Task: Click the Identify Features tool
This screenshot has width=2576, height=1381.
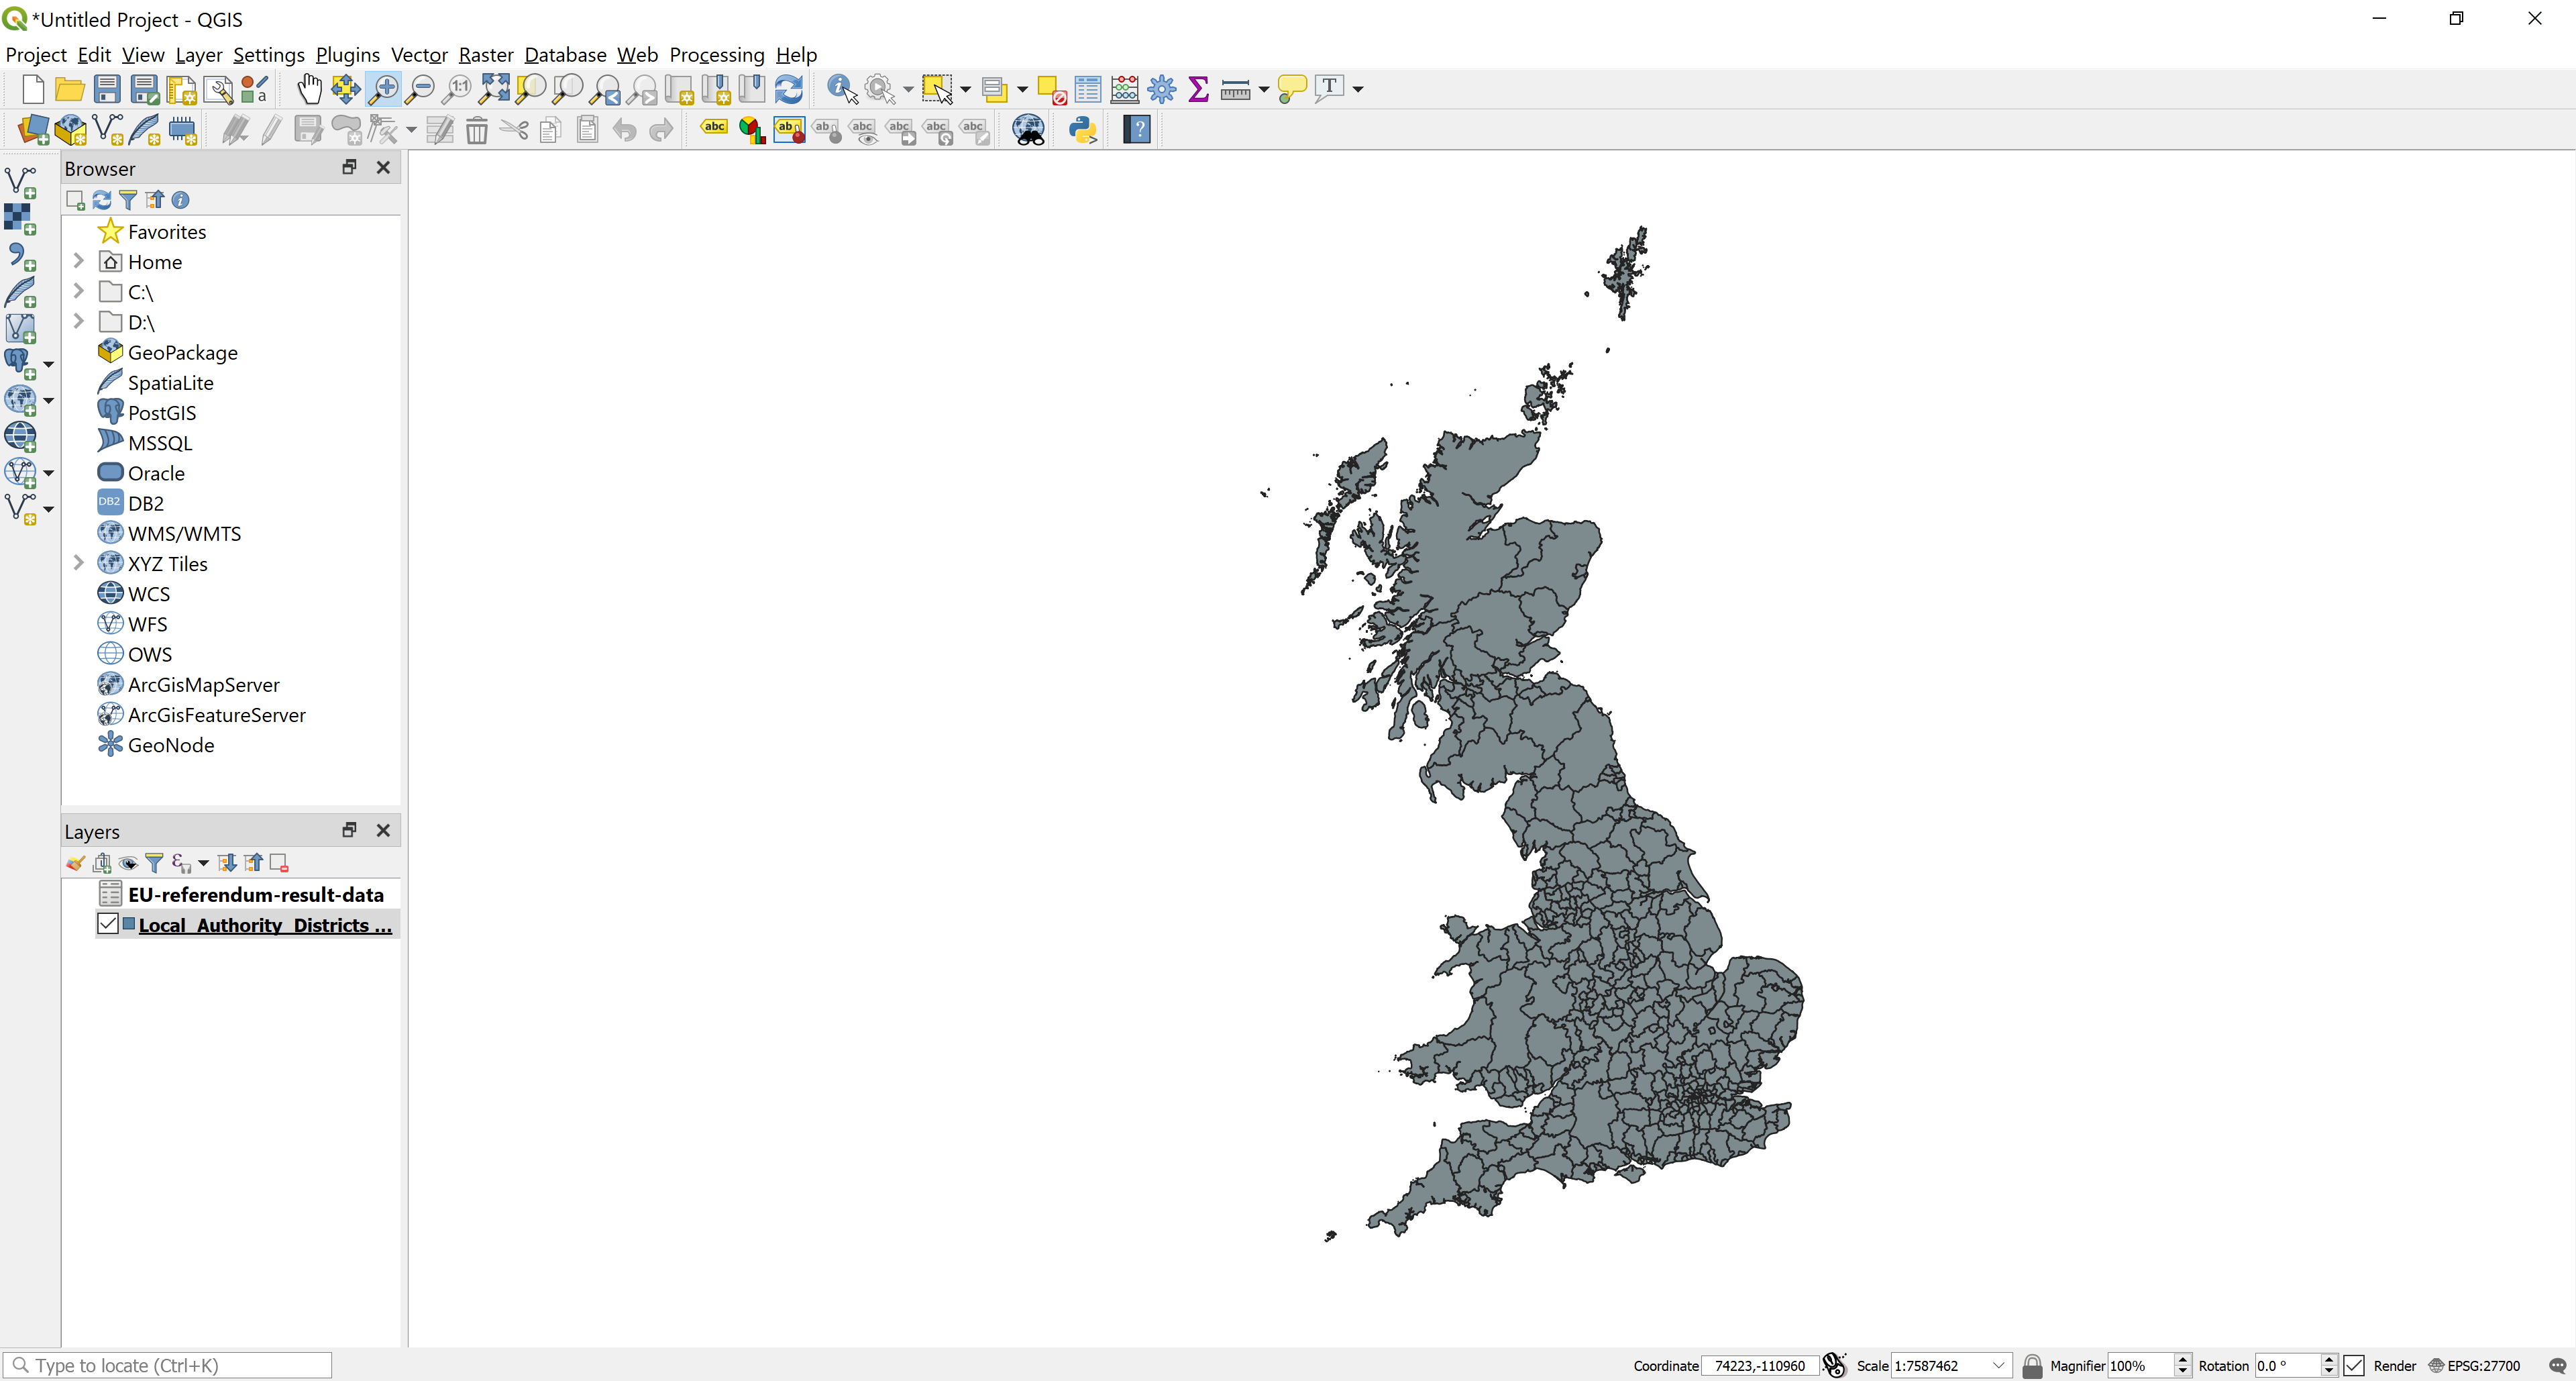Action: [x=841, y=89]
